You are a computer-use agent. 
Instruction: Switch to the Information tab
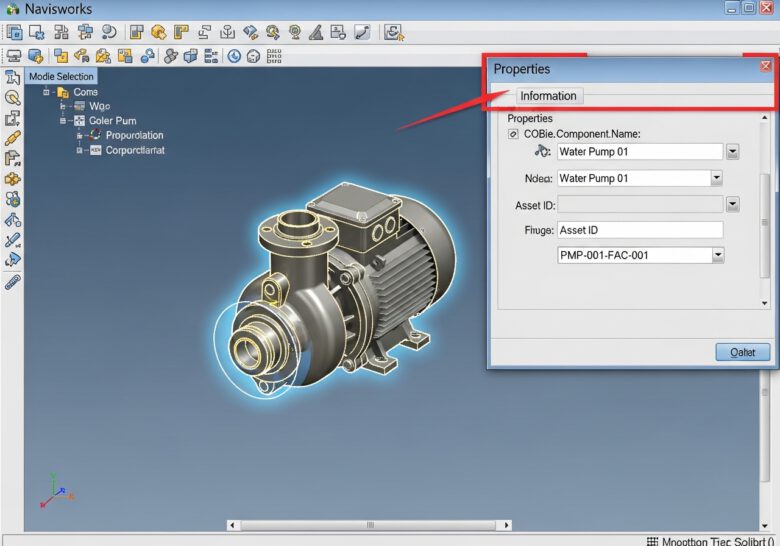(548, 96)
